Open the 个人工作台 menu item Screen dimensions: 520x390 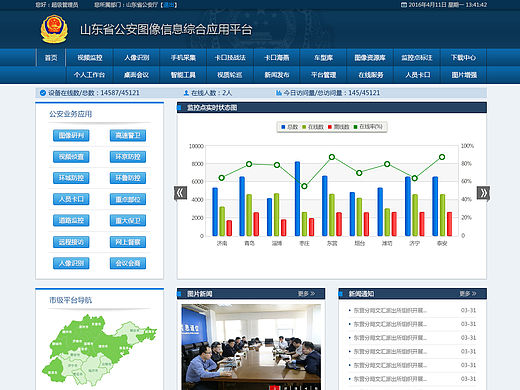pyautogui.click(x=90, y=75)
